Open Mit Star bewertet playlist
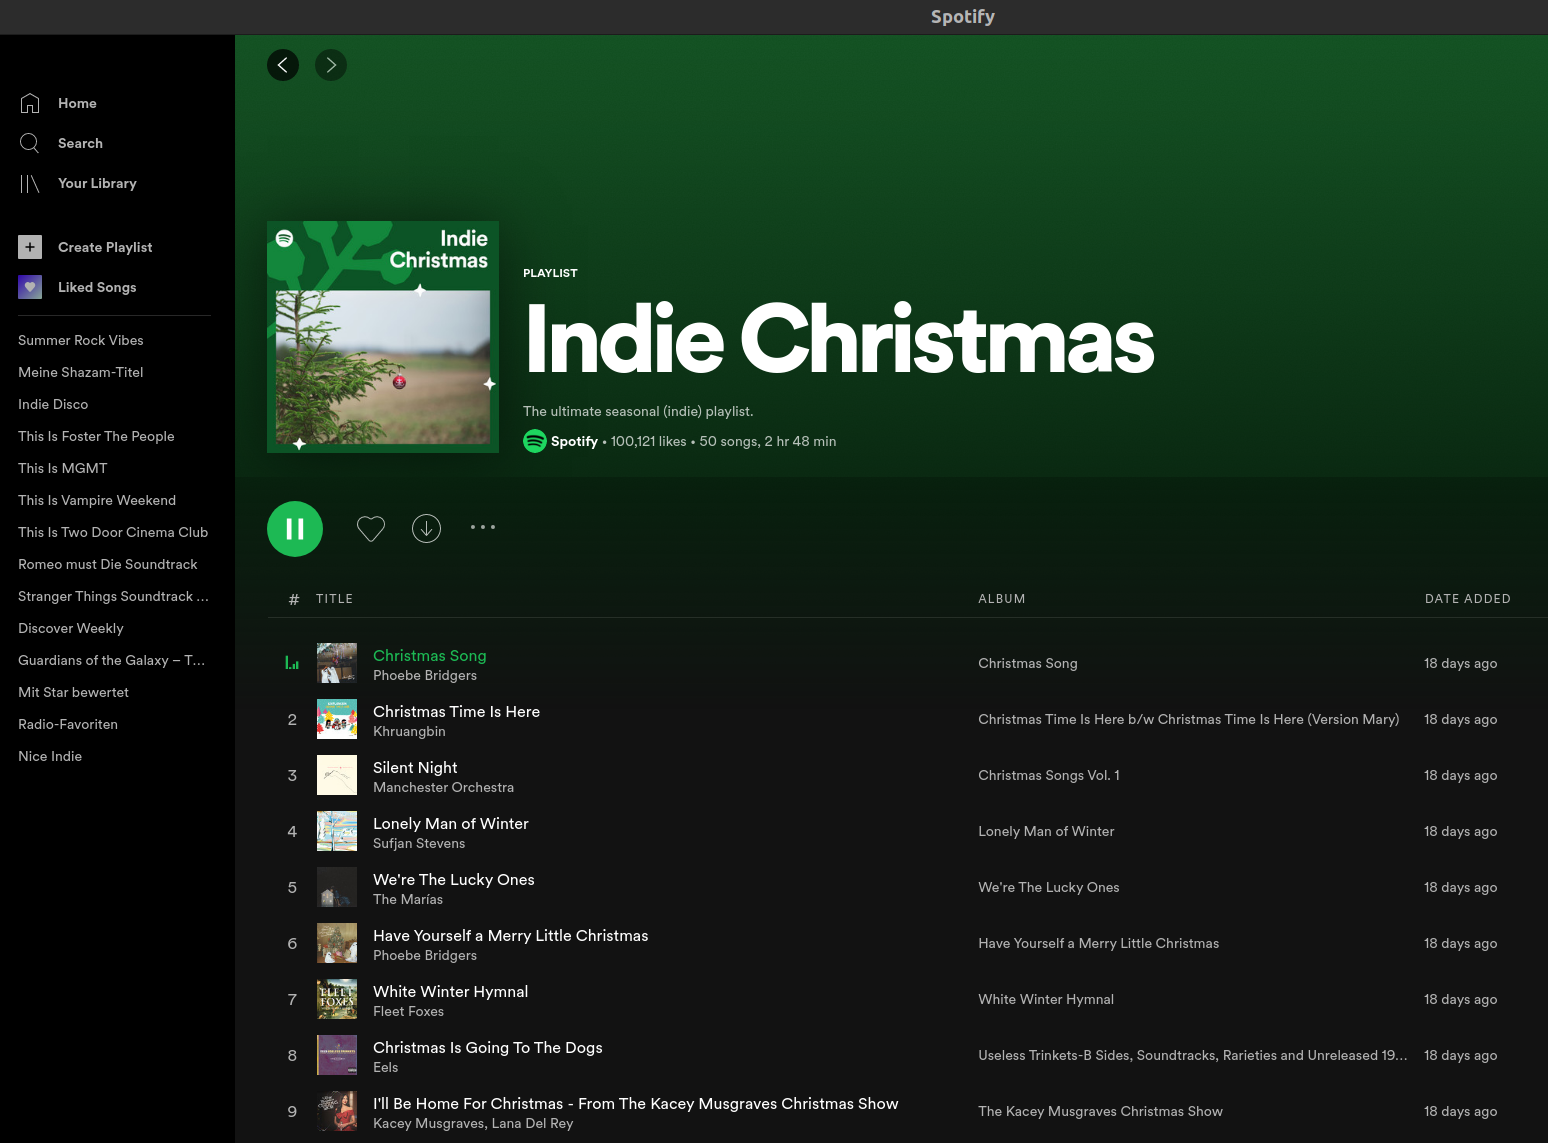Screen dimensions: 1548x1143 pyautogui.click(x=73, y=692)
